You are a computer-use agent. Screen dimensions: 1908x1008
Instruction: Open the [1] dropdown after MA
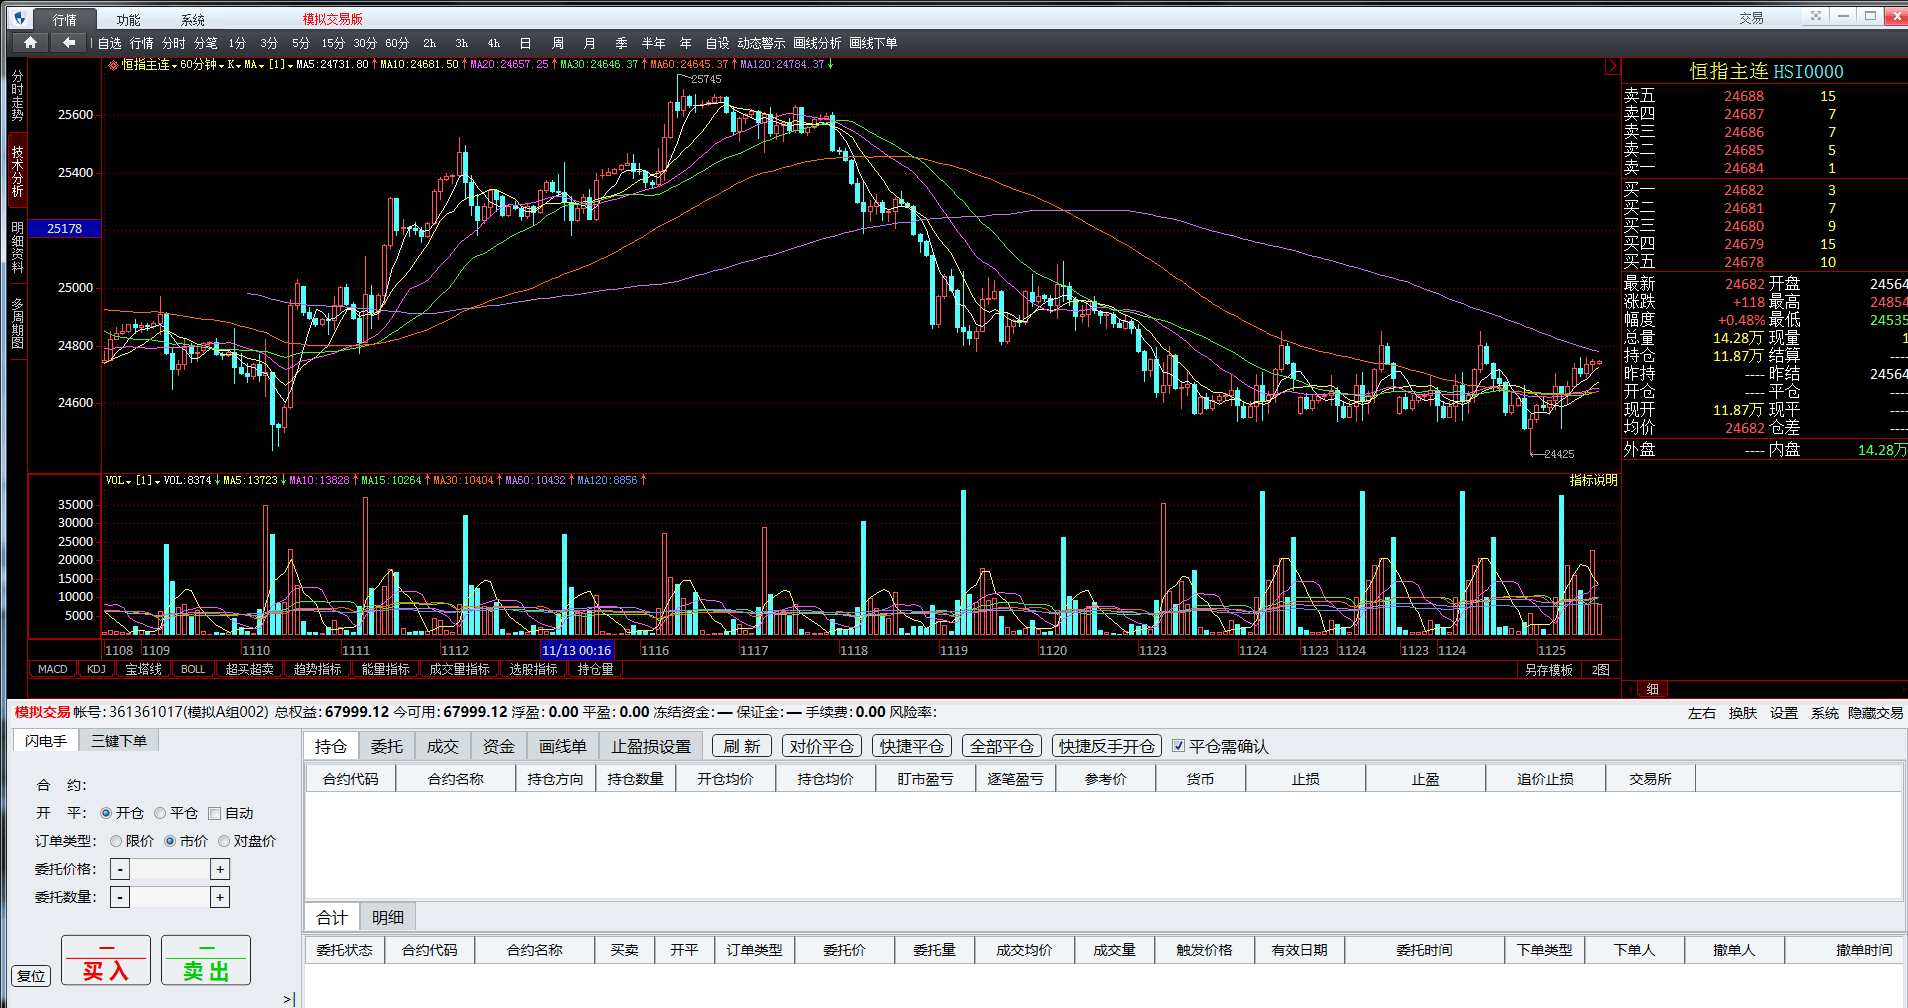pos(280,65)
